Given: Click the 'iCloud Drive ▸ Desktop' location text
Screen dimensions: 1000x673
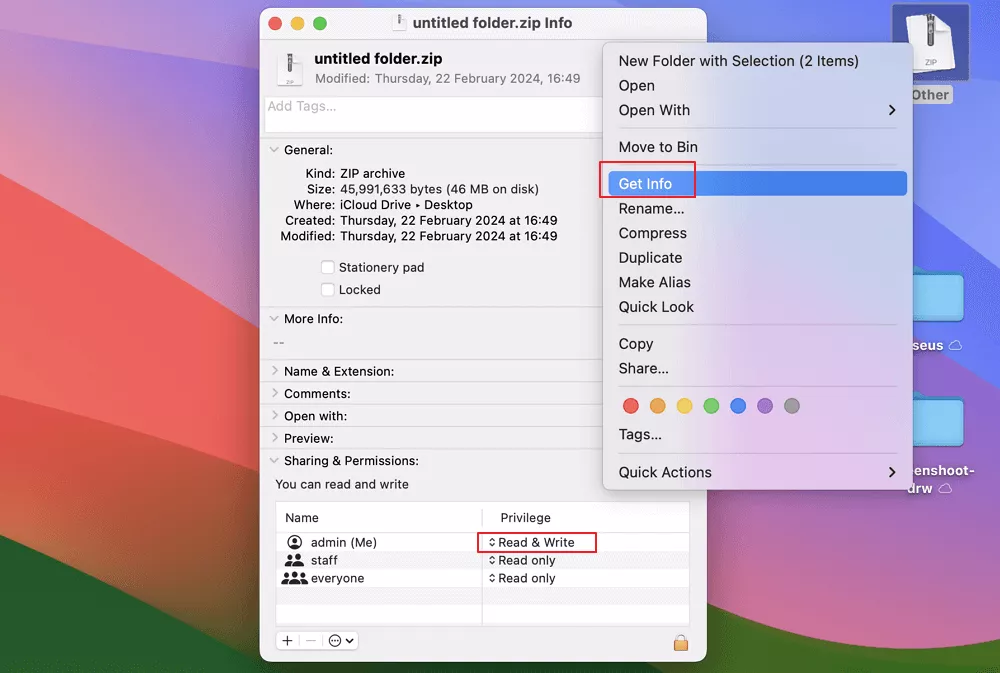Looking at the screenshot, I should pos(406,205).
